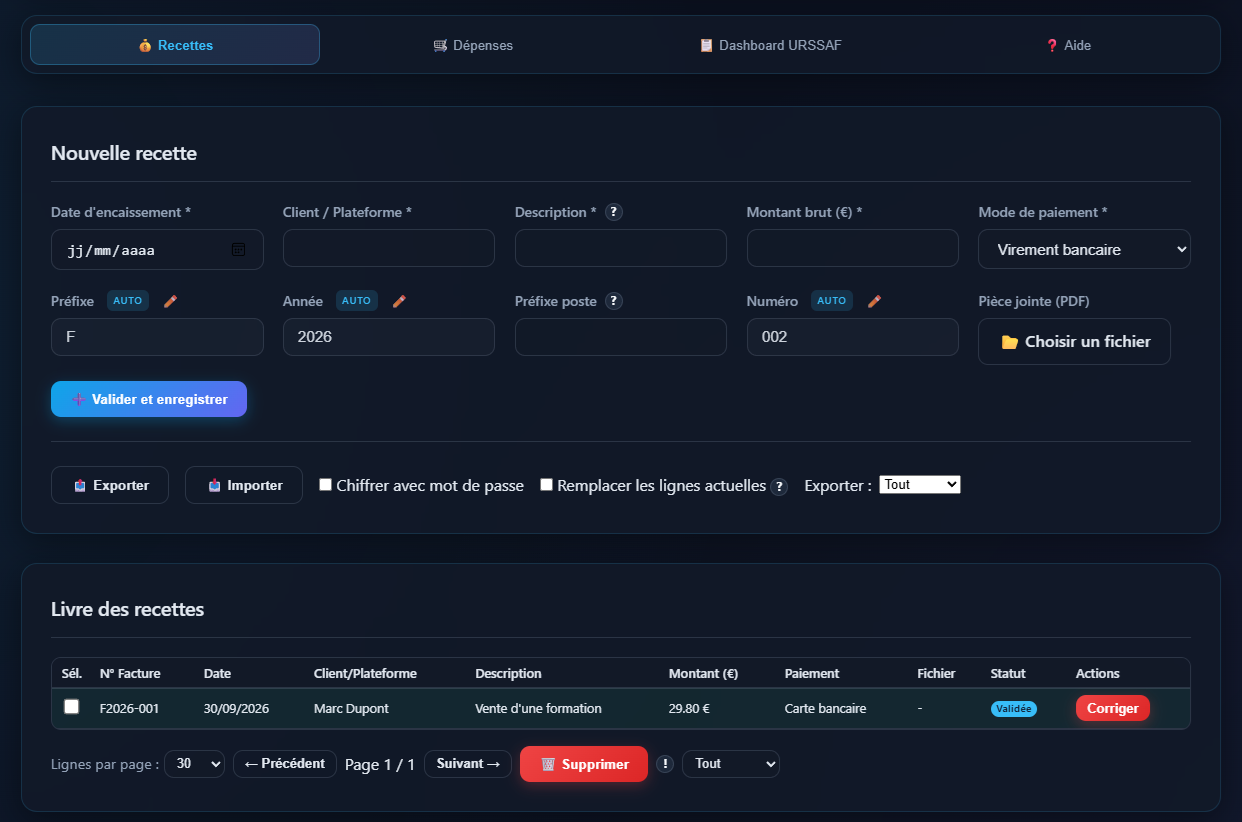The width and height of the screenshot is (1242, 822).
Task: Switch to the Recettes tab
Action: click(x=175, y=45)
